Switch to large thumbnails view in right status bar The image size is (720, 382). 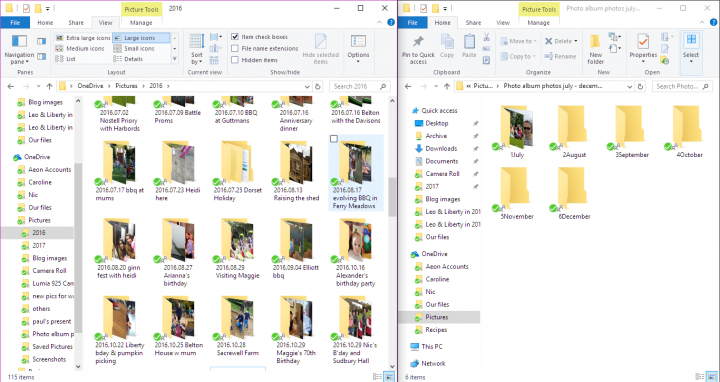click(x=712, y=376)
